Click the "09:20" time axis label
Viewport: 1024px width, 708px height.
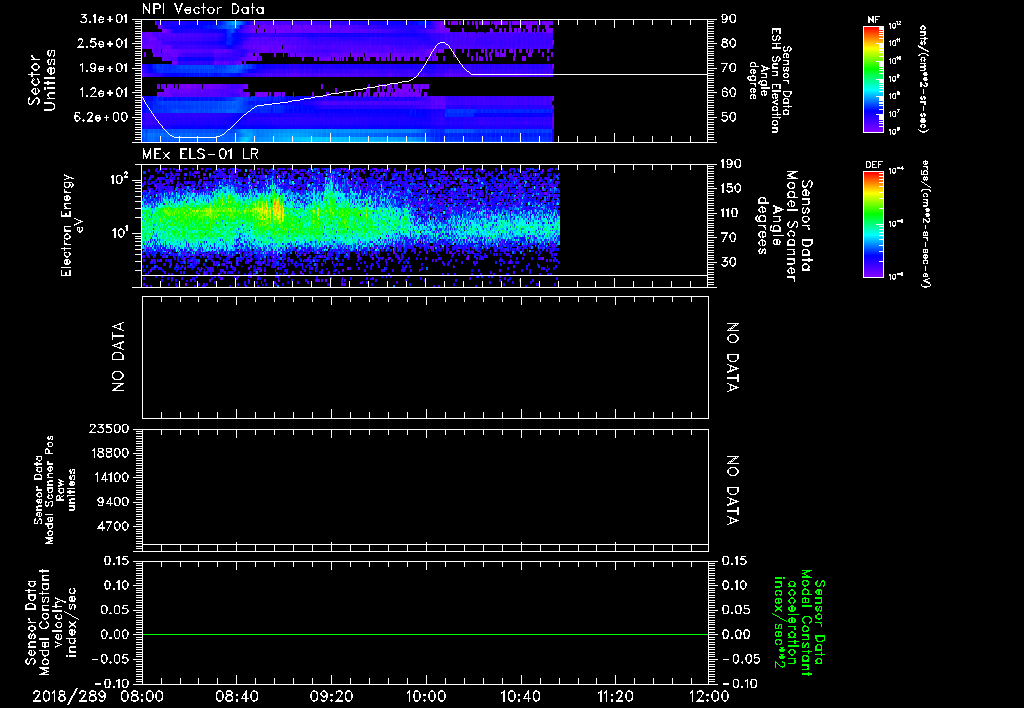331,696
